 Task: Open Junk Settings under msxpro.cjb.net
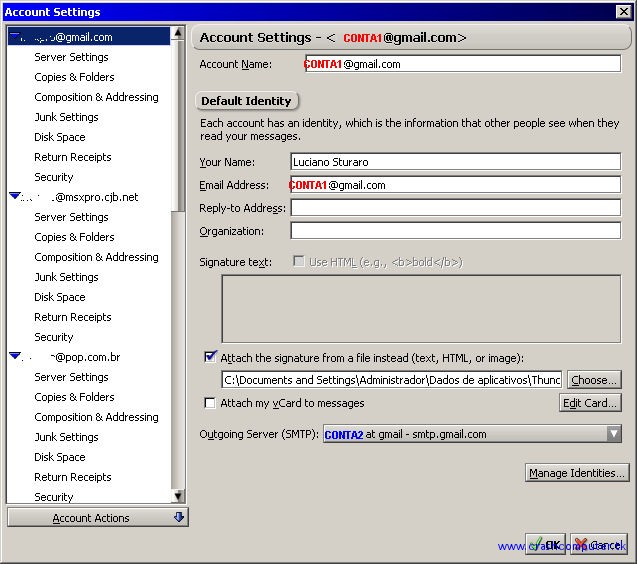click(66, 277)
